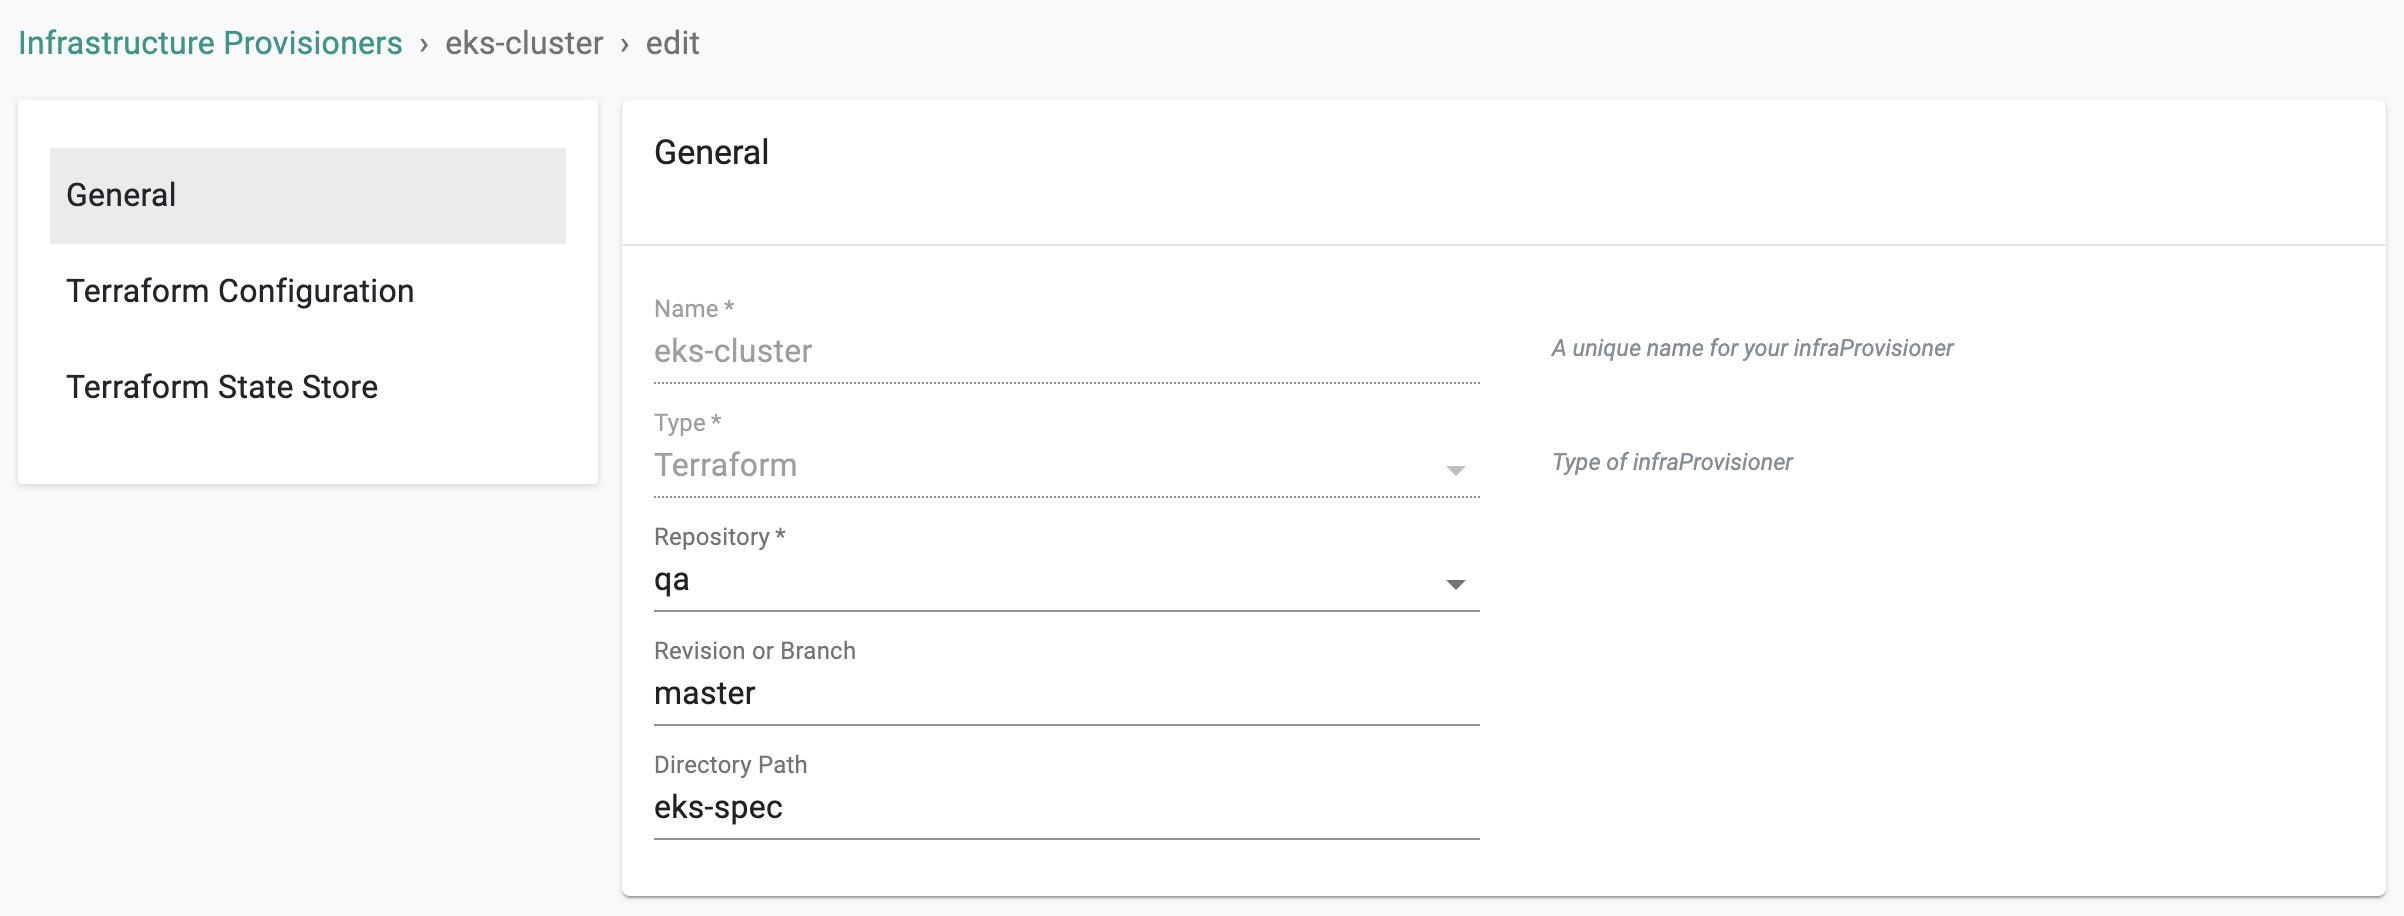Screen dimensions: 2404x916
Task: Open the Infrastructure Provisioners breadcrumb link
Action: [x=210, y=43]
